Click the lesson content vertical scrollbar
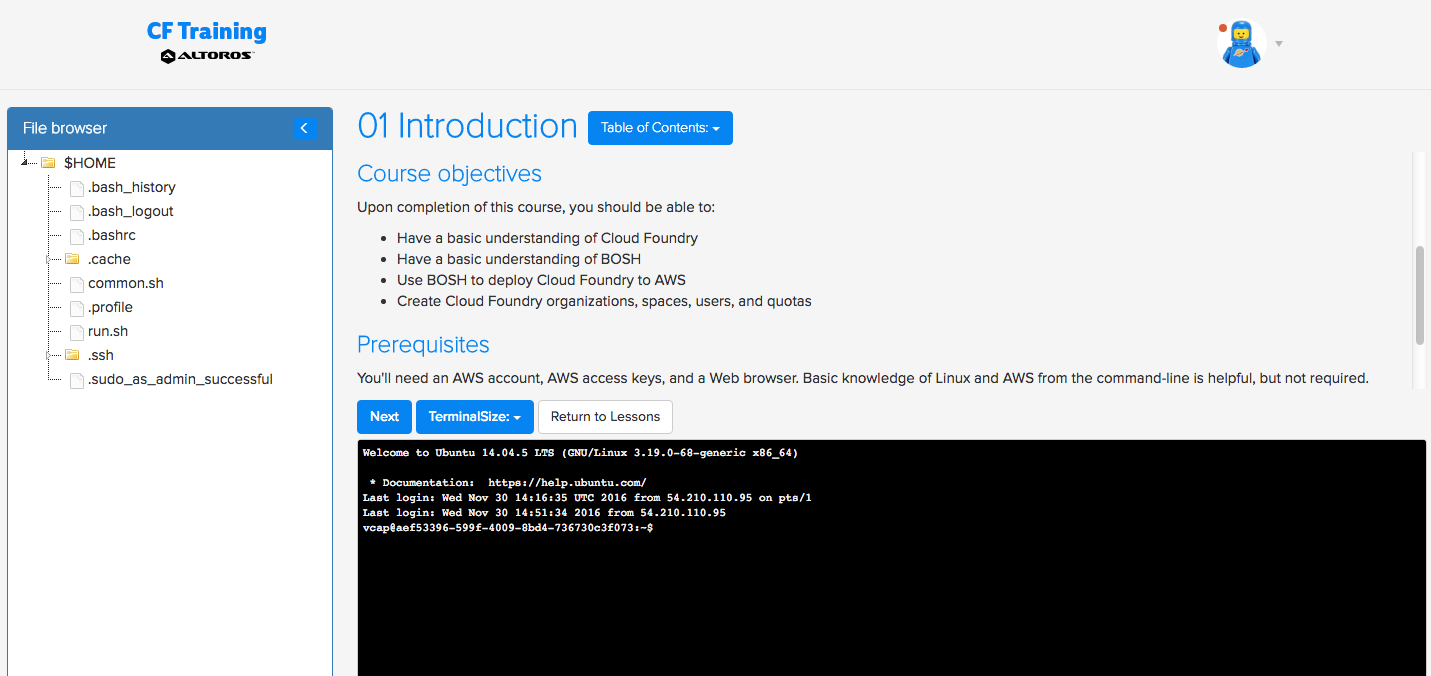Screen dimensions: 1431x676 (1419, 295)
